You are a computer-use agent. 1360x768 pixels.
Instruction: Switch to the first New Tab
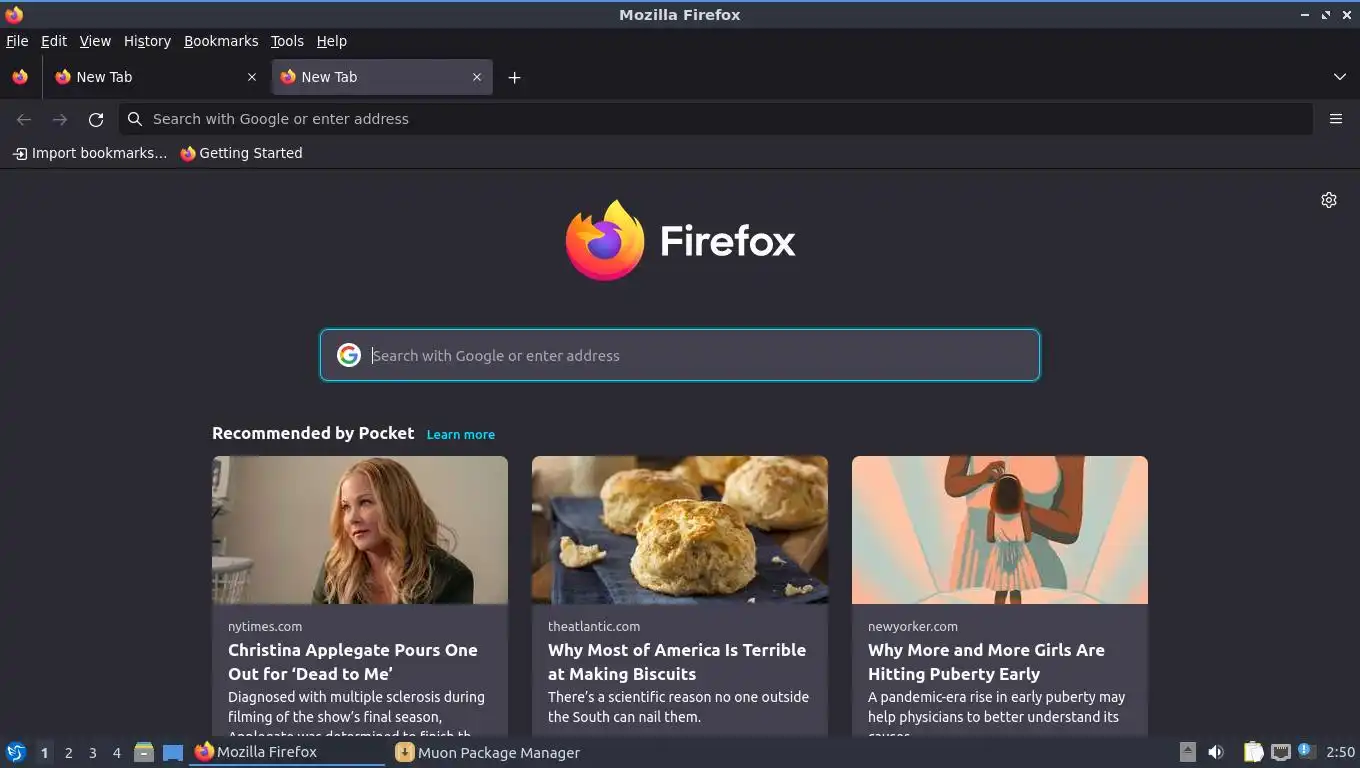[x=155, y=77]
